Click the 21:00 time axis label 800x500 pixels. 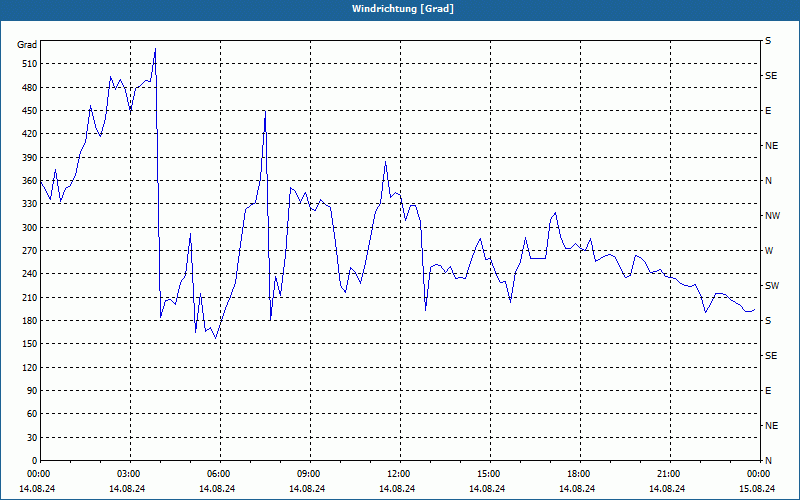(x=669, y=474)
